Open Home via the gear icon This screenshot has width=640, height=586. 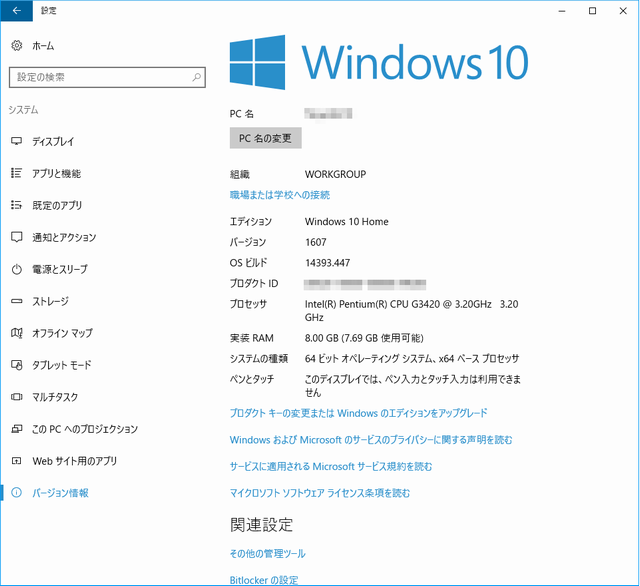click(17, 46)
